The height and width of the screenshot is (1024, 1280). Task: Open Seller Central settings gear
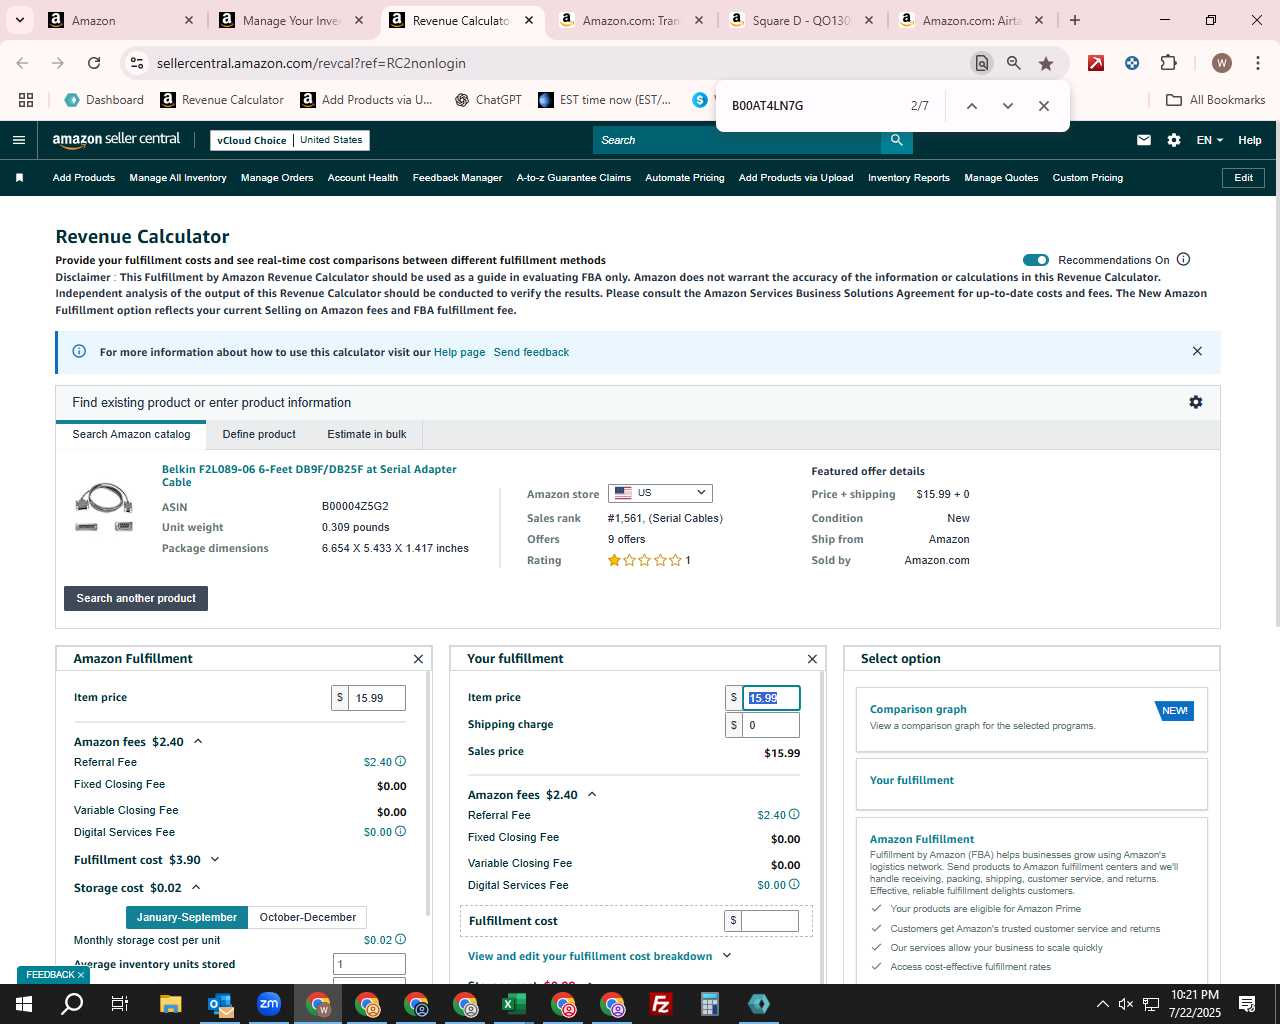pos(1174,140)
